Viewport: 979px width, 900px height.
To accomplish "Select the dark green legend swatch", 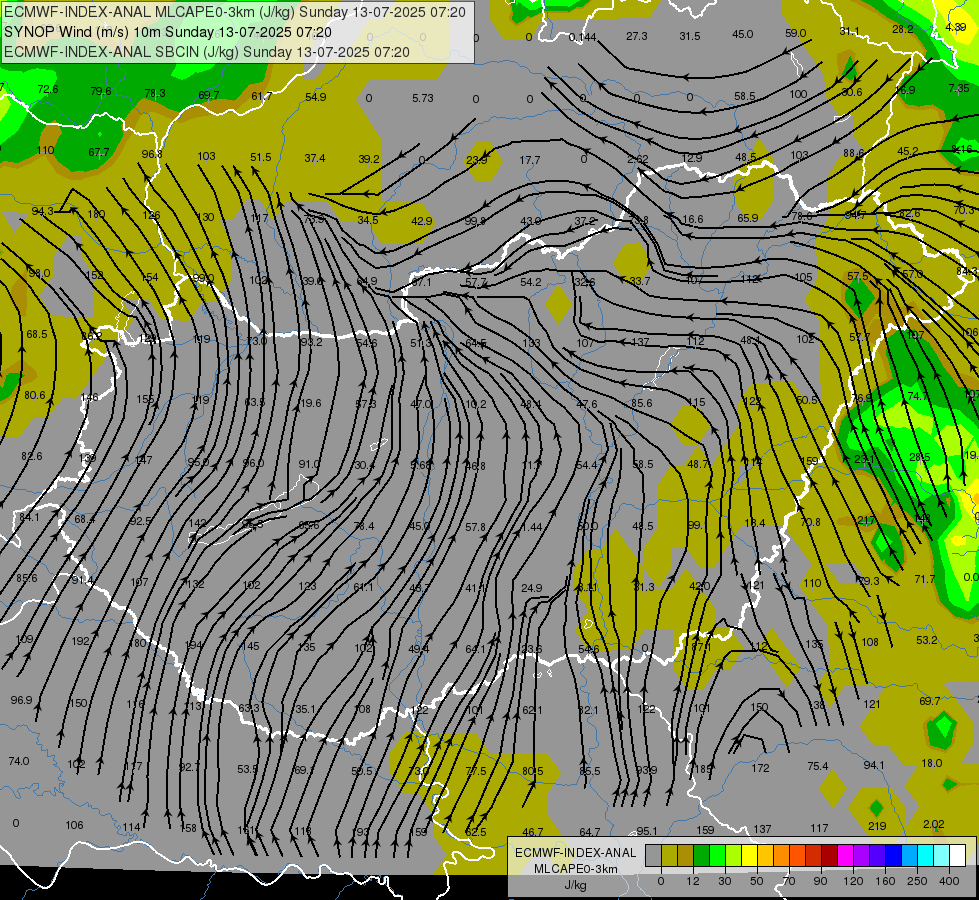I will [701, 856].
